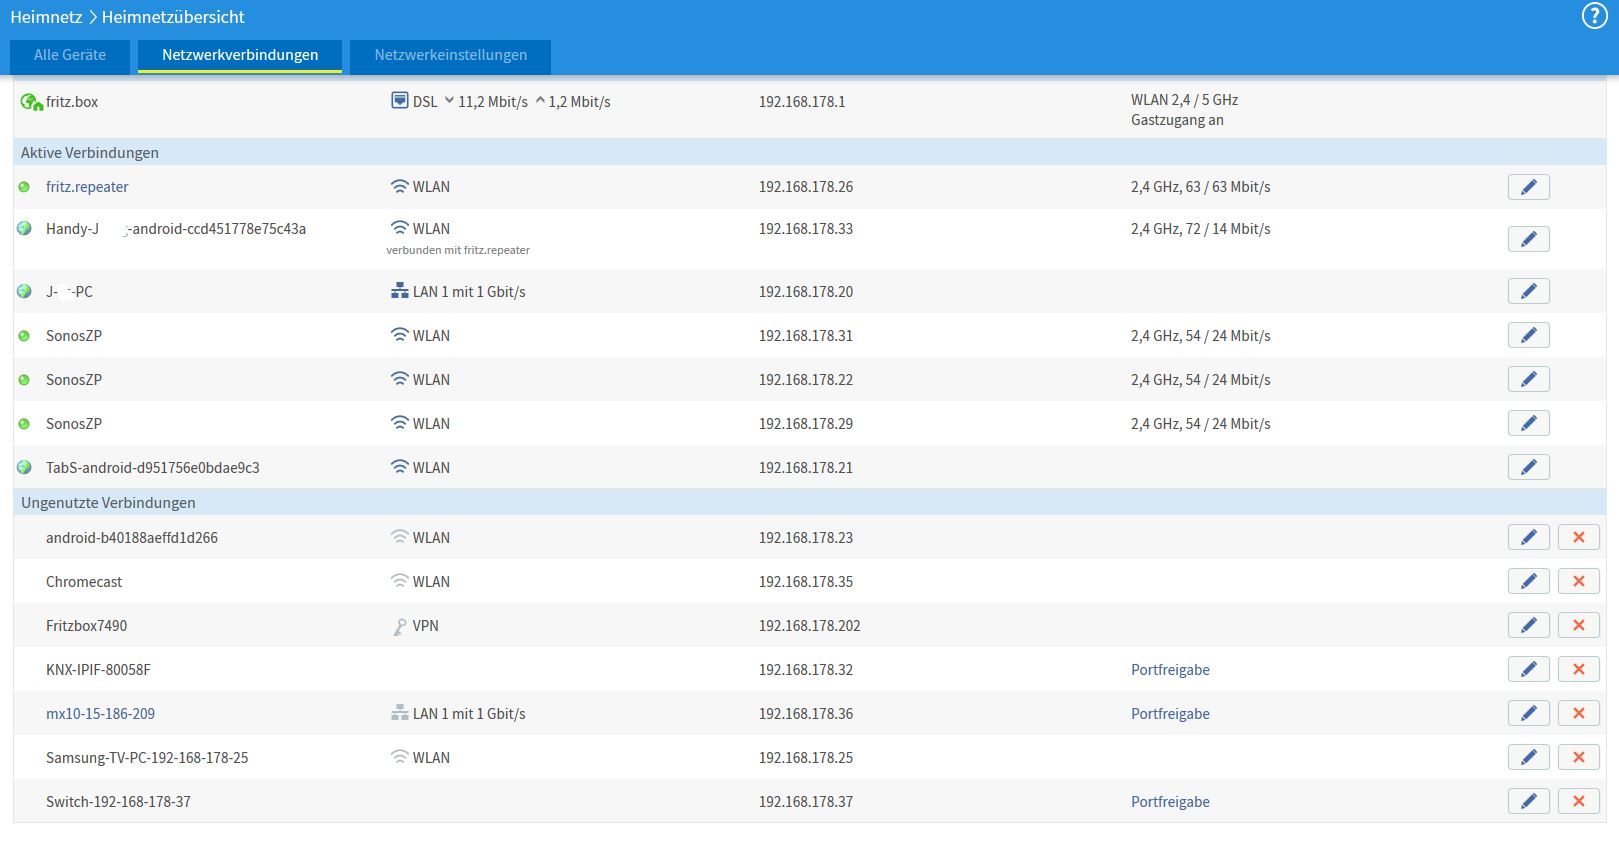Open the fritz.repeater device link
The image size is (1619, 846).
pos(87,187)
